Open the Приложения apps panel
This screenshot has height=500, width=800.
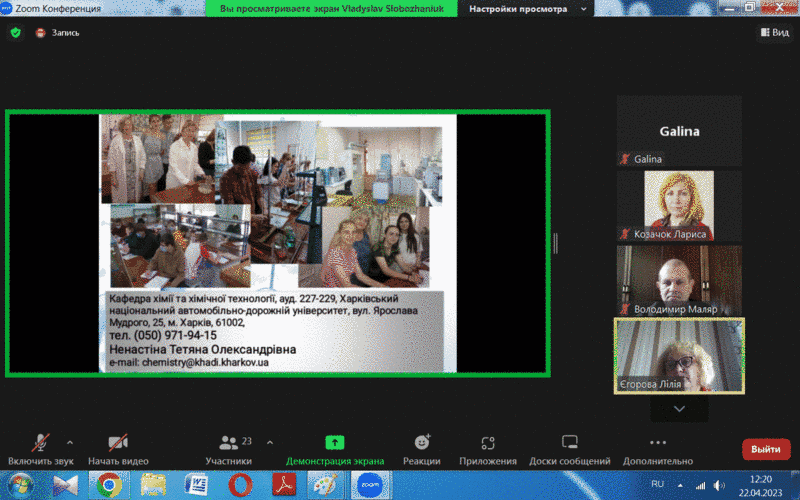[487, 449]
